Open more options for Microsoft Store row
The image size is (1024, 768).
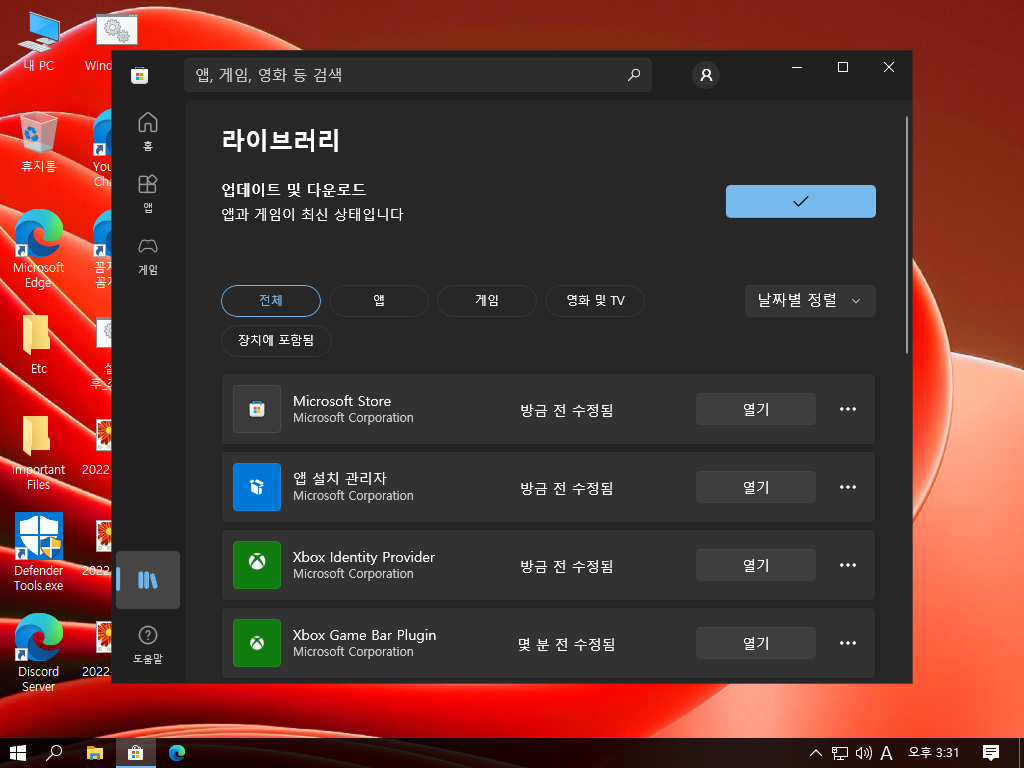point(848,409)
